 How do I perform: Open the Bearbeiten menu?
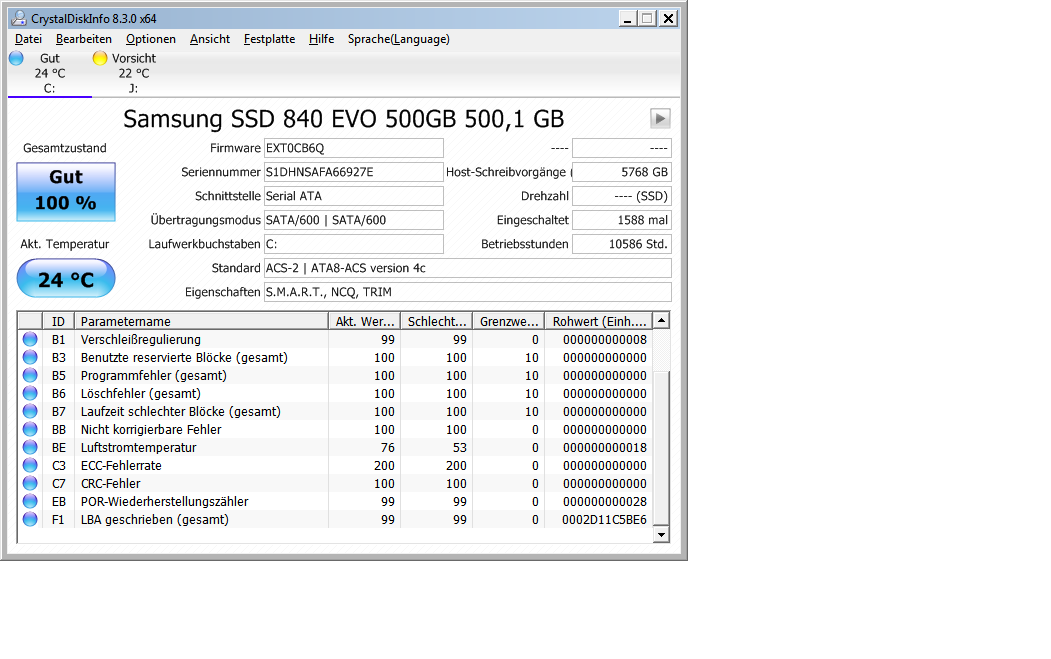point(84,39)
